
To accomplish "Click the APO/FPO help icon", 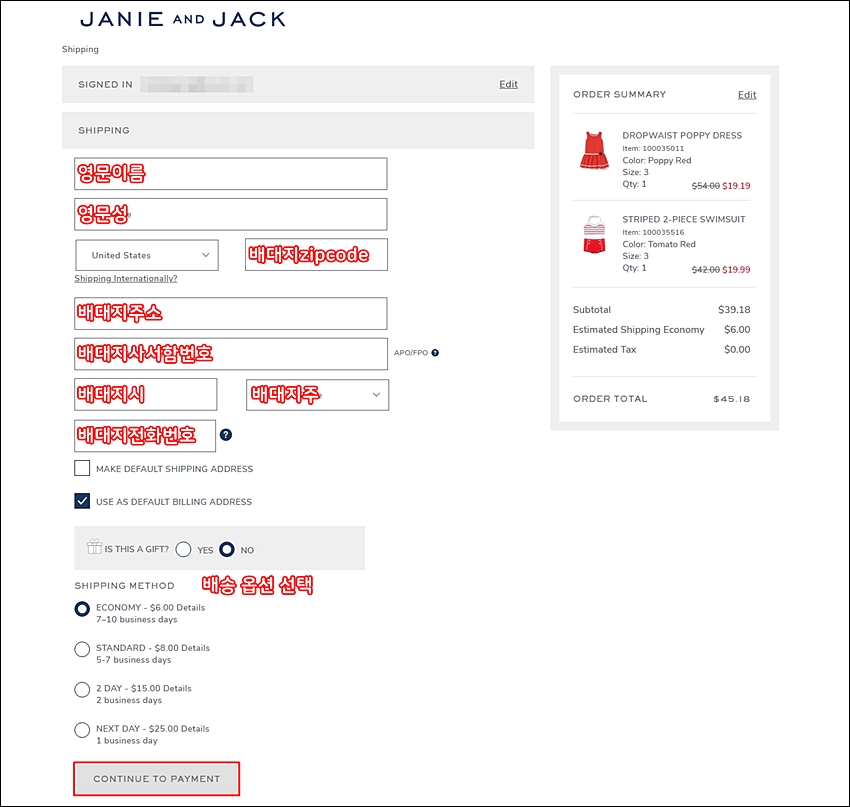I will [x=435, y=353].
